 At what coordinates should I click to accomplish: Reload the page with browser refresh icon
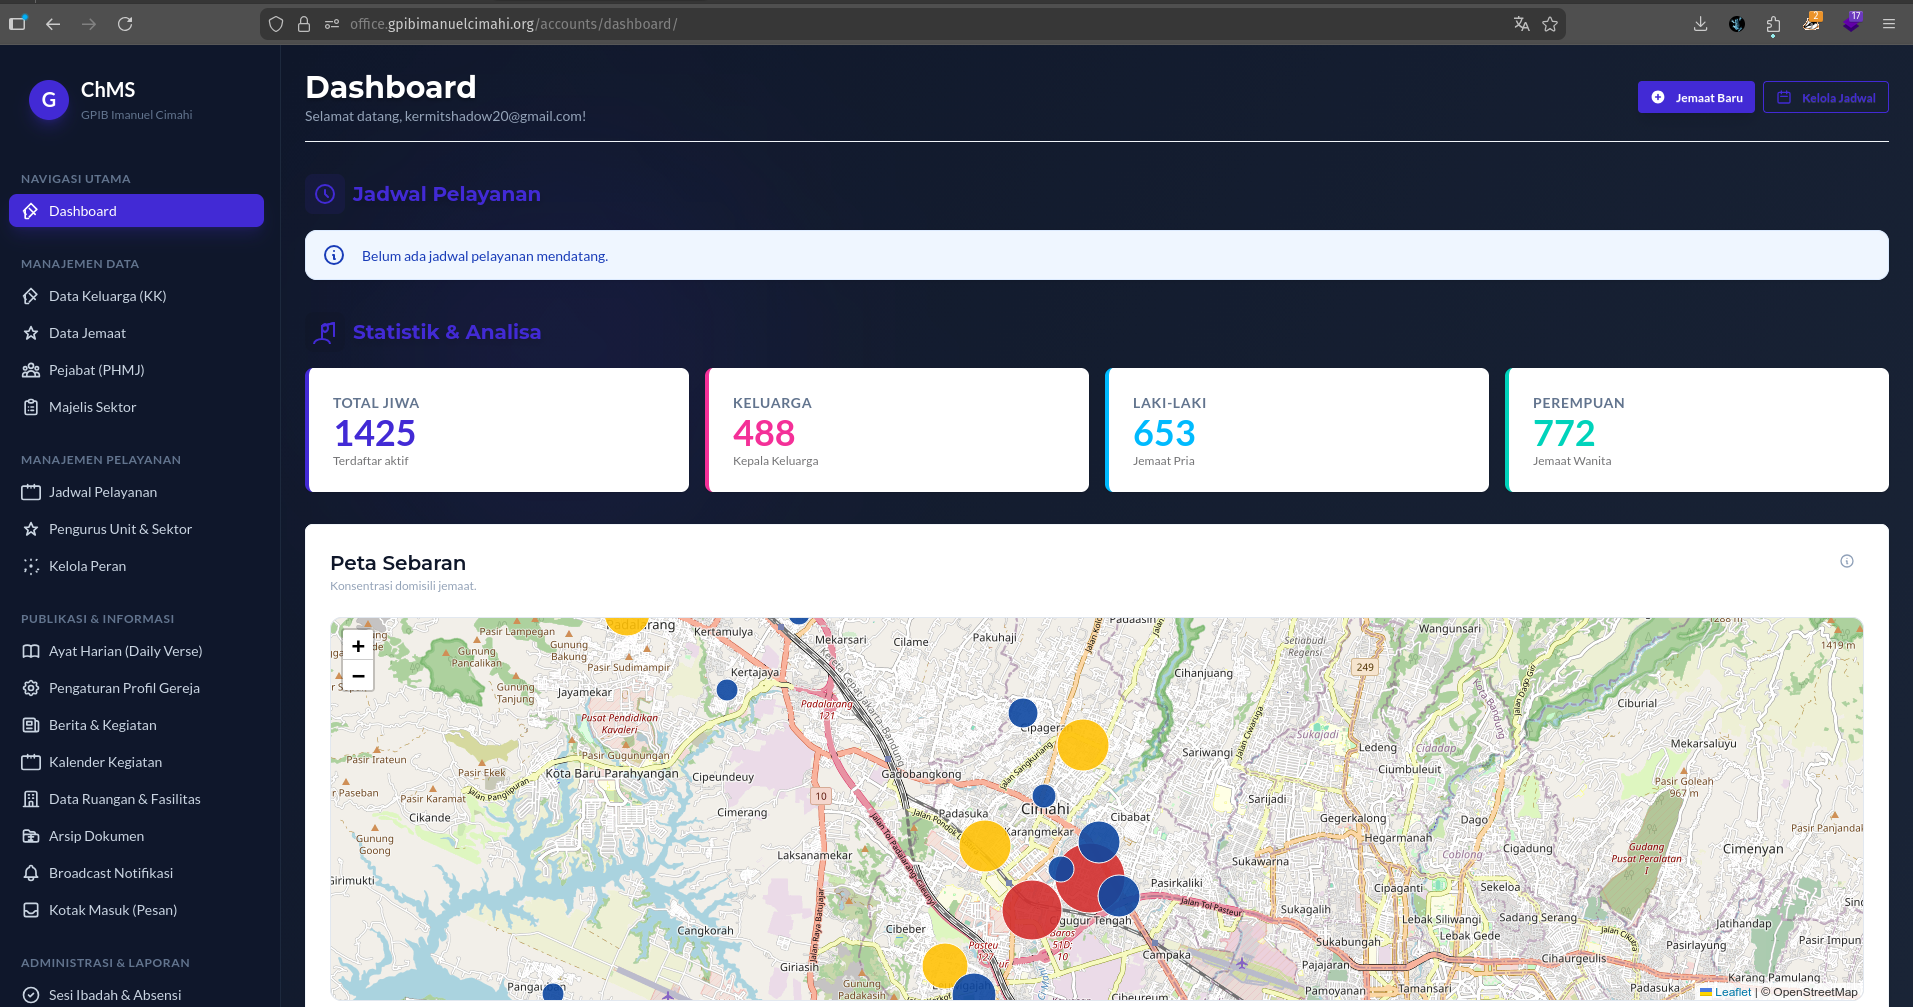coord(125,24)
